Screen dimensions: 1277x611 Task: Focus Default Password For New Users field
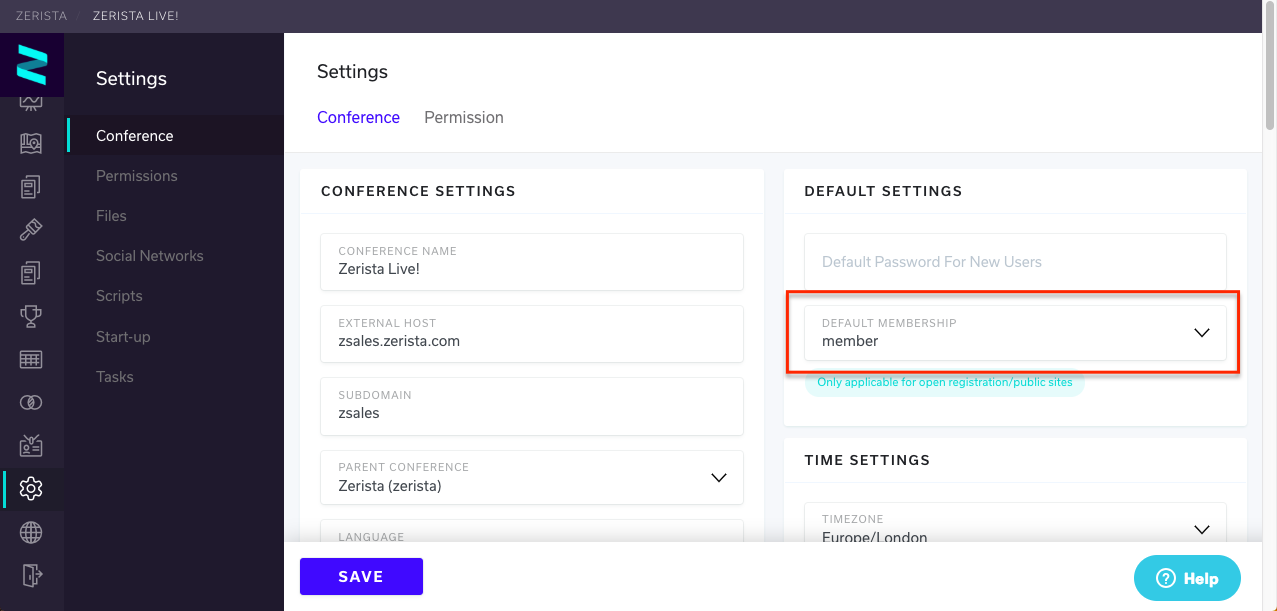coord(1016,262)
